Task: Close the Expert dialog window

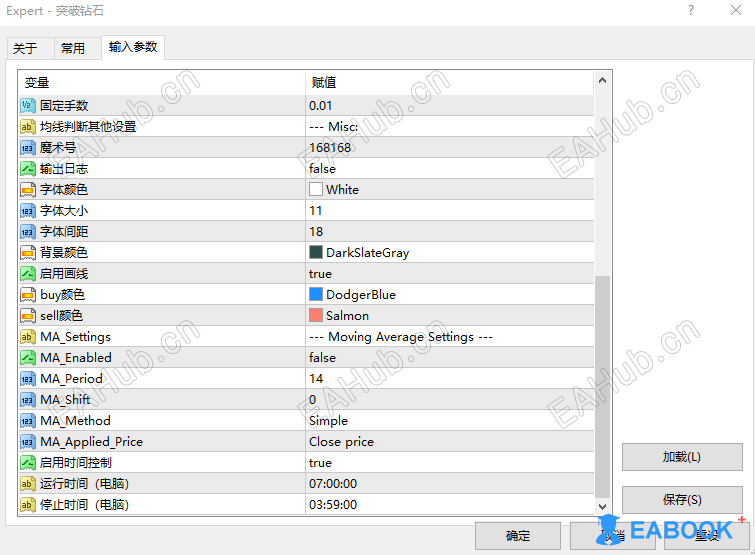Action: [736, 10]
